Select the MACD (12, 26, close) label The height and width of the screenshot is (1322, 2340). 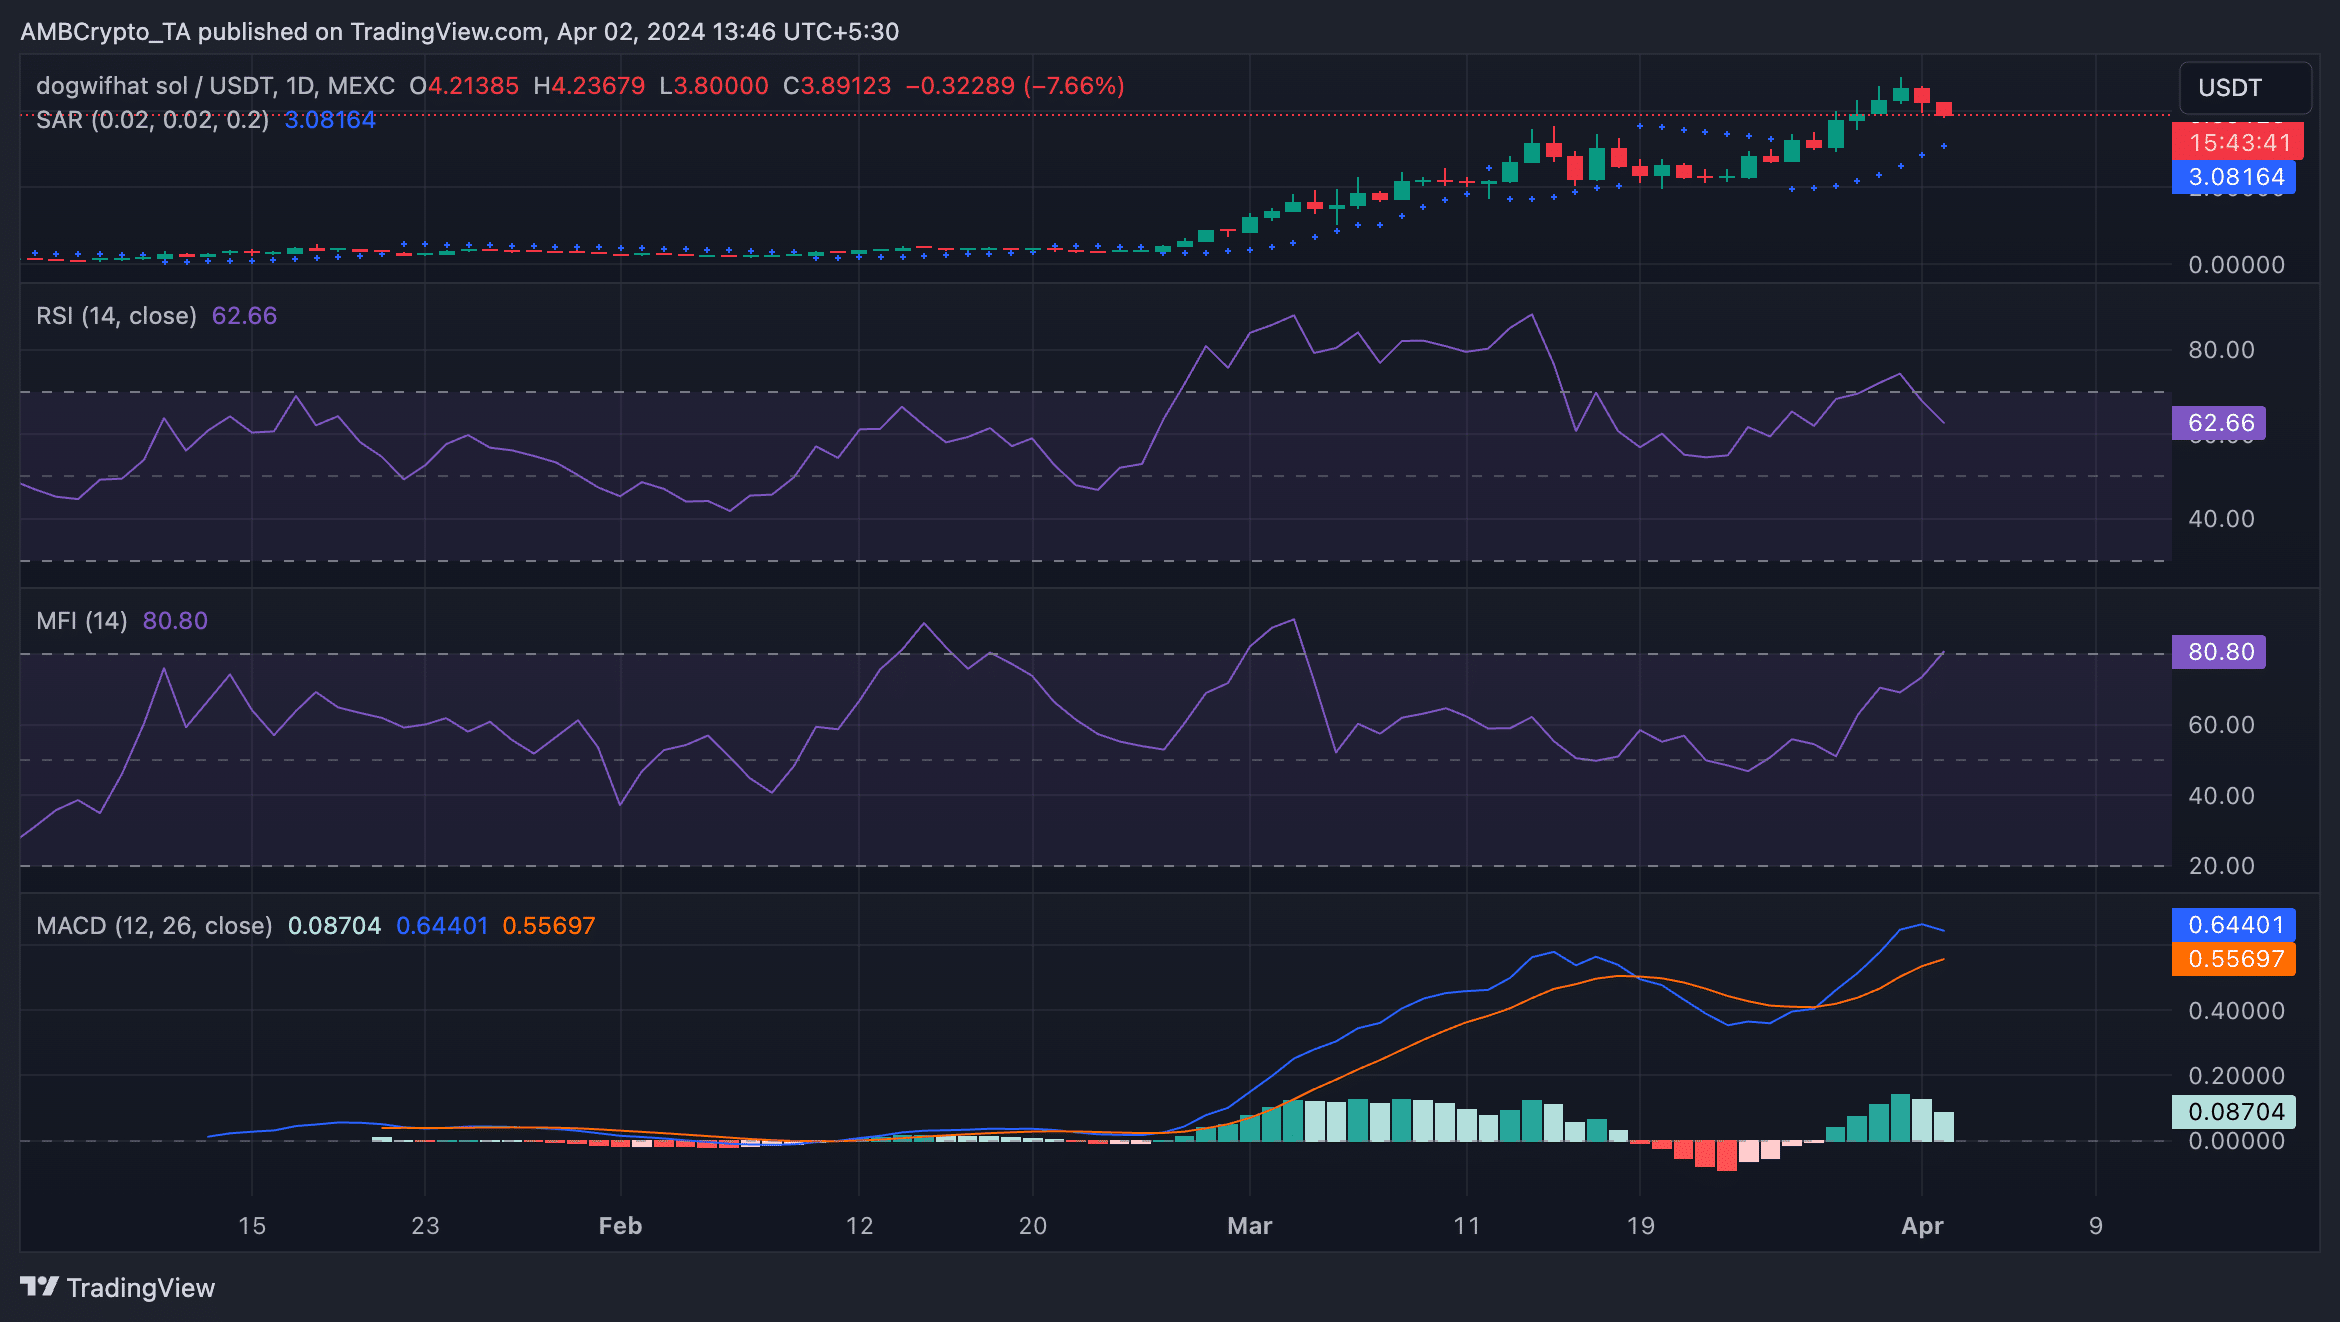coord(155,926)
